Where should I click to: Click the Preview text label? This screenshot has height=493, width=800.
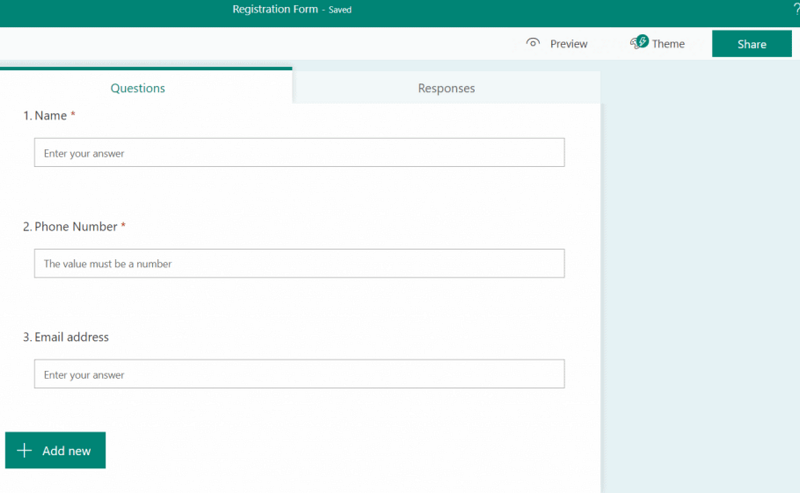[569, 44]
